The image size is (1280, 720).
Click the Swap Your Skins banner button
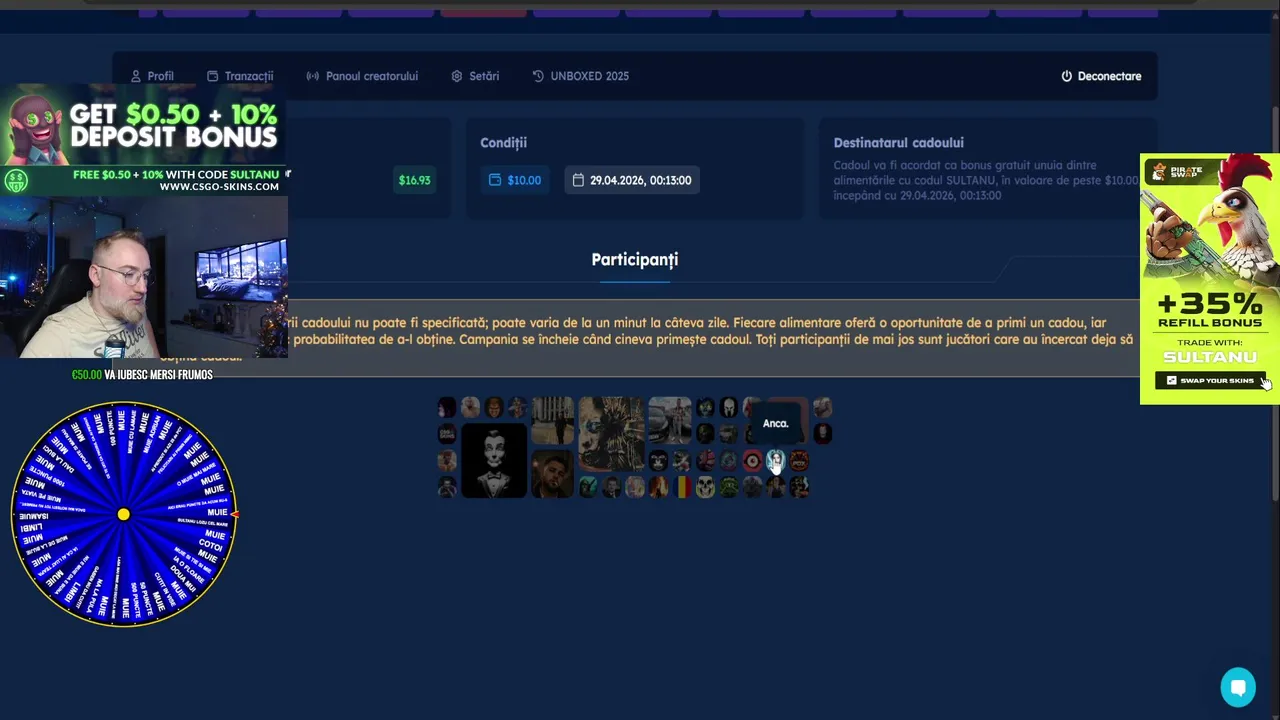coord(1210,380)
